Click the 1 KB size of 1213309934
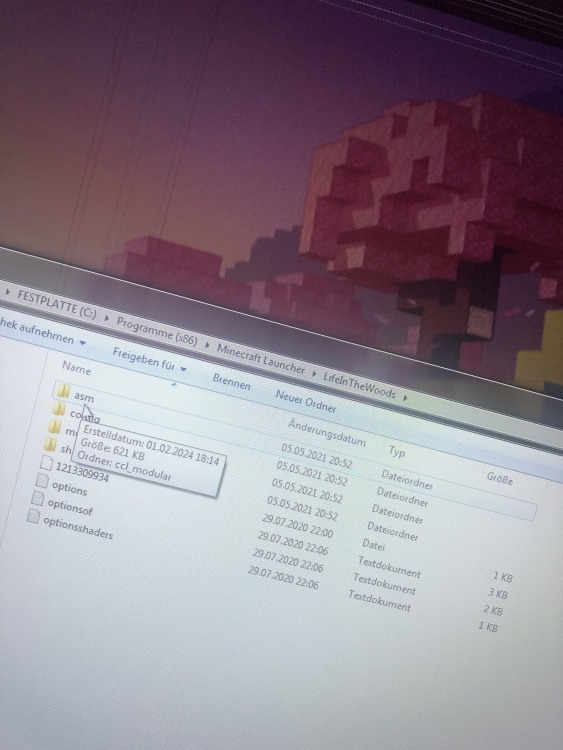563x750 pixels. (x=502, y=577)
